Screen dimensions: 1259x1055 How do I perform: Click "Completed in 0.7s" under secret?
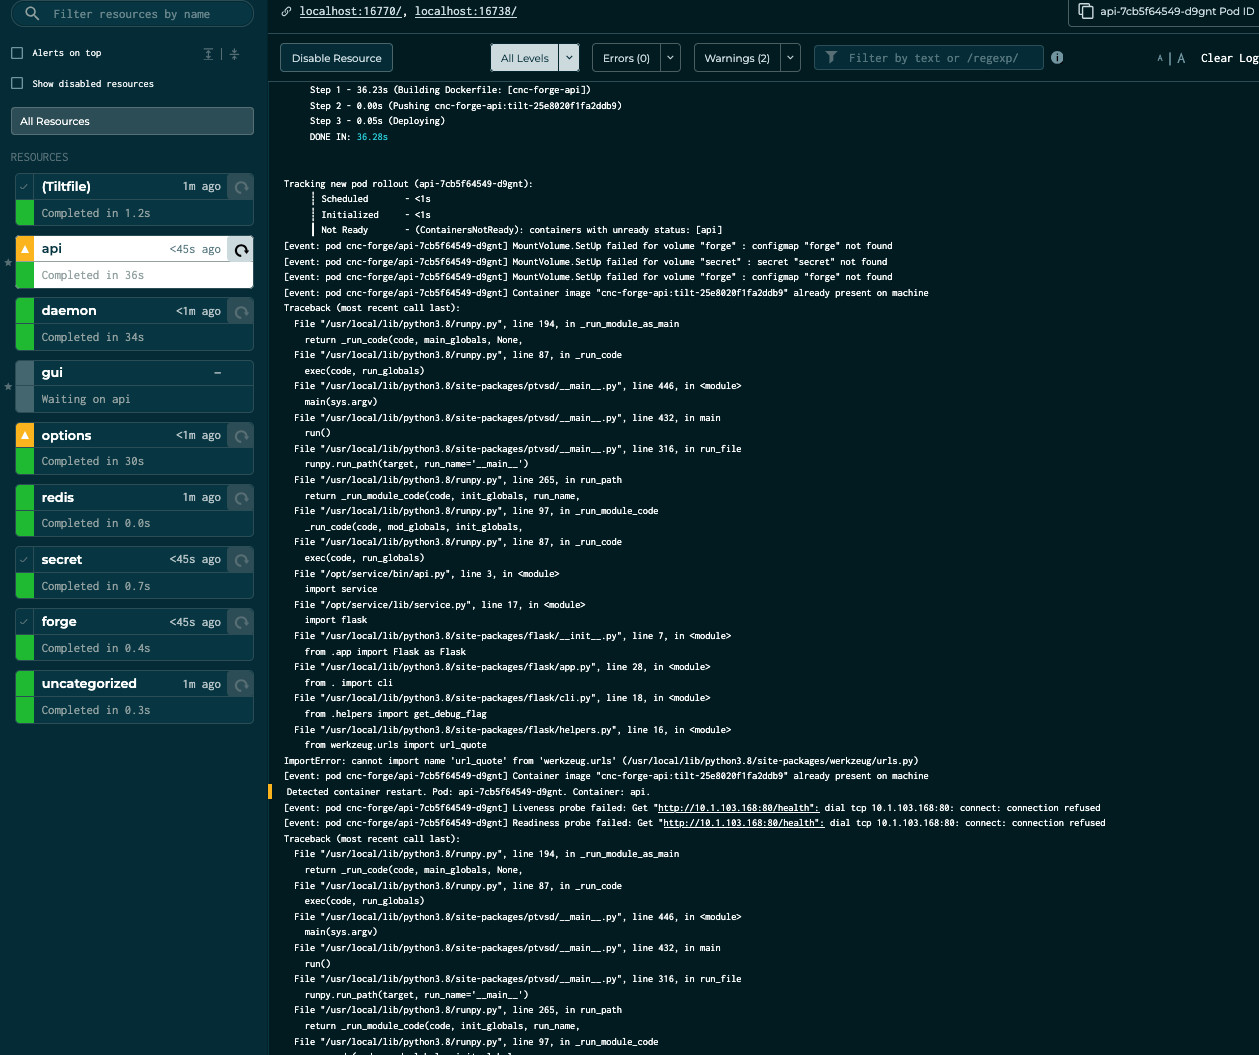pyautogui.click(x=96, y=587)
